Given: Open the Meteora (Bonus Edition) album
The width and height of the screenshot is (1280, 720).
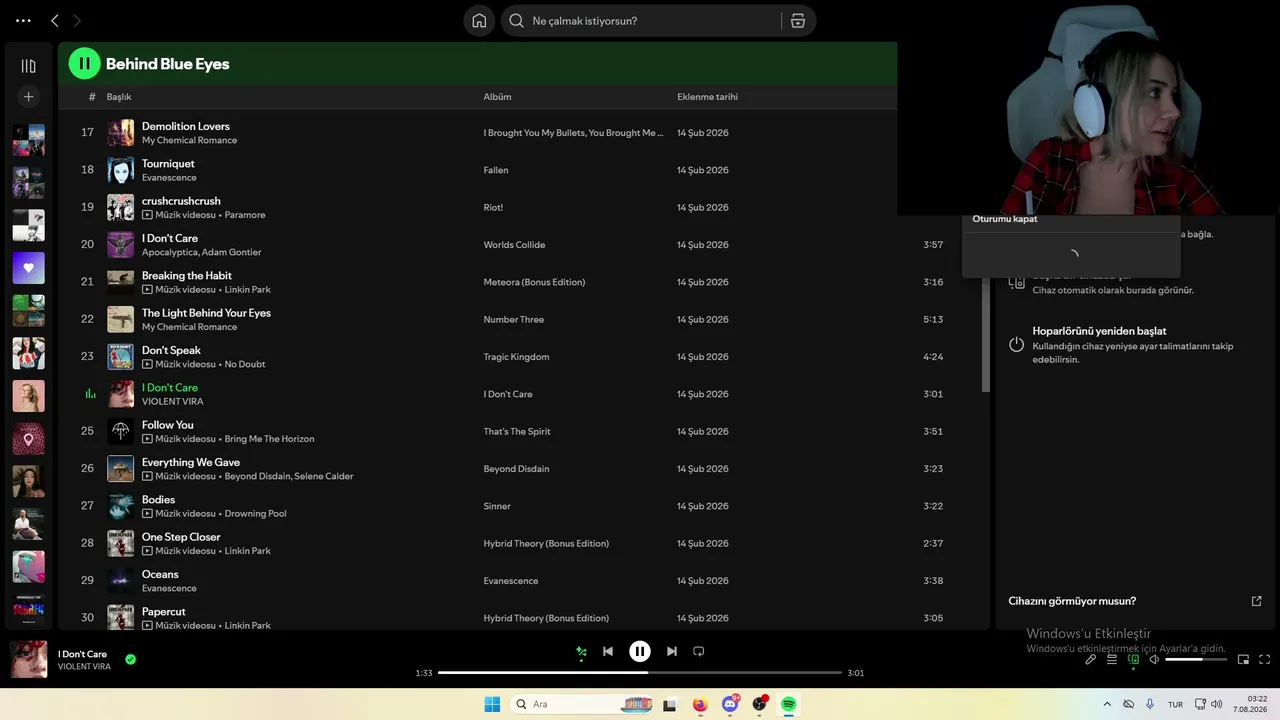Looking at the screenshot, I should [534, 282].
